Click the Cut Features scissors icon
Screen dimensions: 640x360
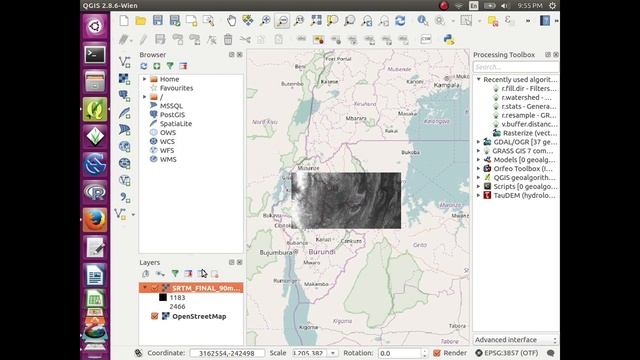[x=245, y=39]
